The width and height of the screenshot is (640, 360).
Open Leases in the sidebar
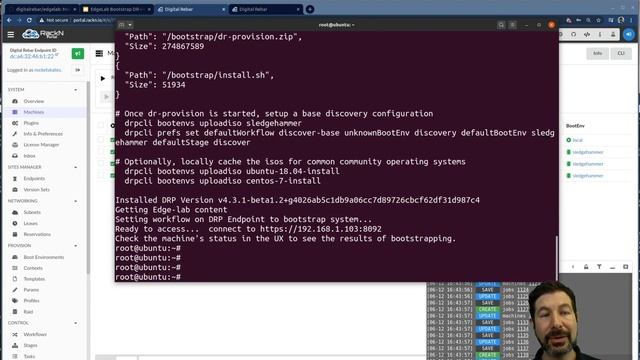pos(31,224)
